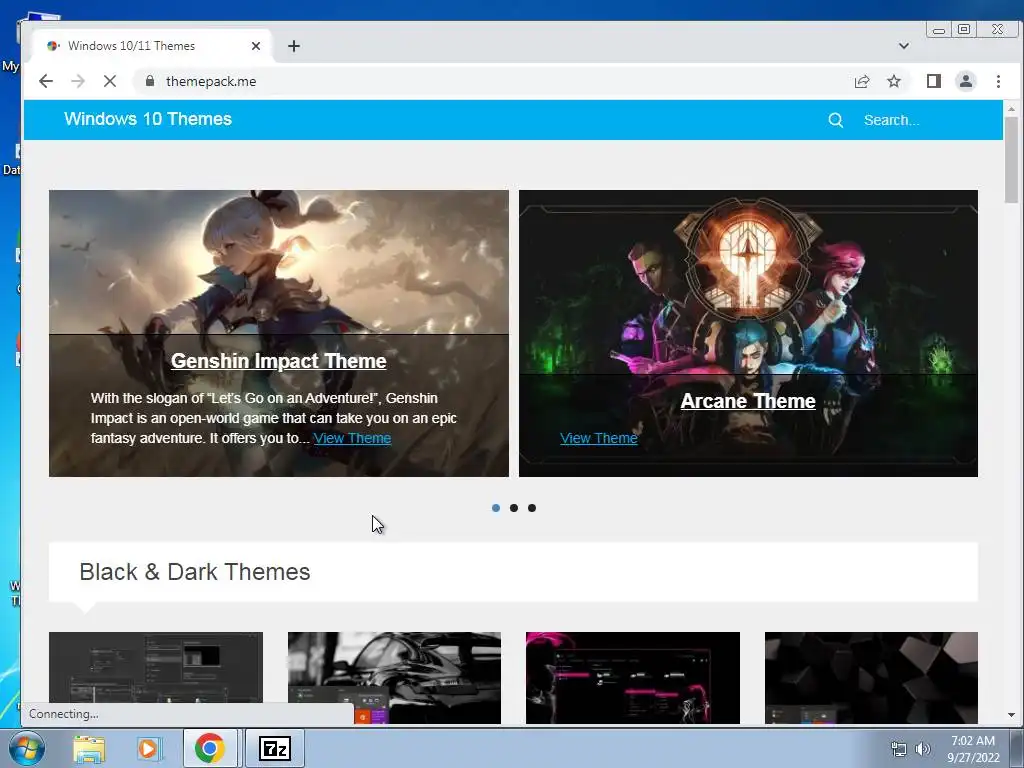This screenshot has height=768, width=1024.
Task: Click the Chrome taskbar icon
Action: click(x=210, y=748)
